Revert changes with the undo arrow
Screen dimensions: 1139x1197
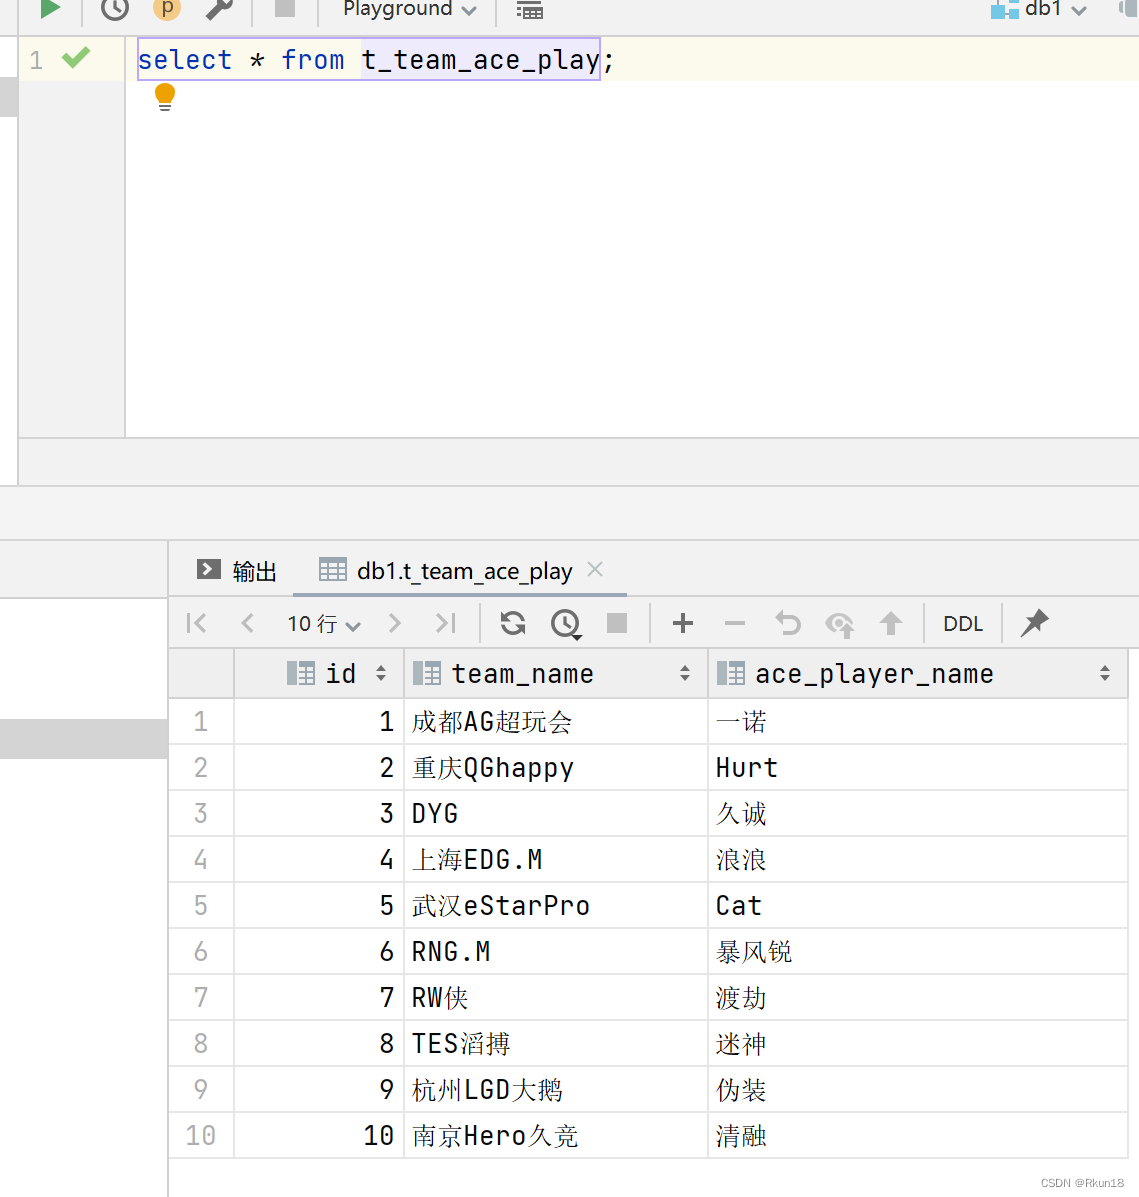coord(788,623)
